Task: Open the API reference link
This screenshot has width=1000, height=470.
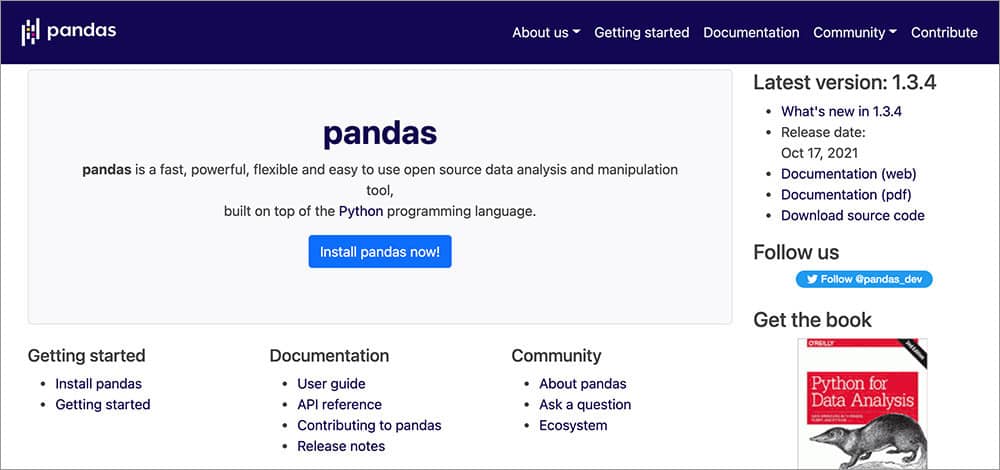Action: [x=339, y=404]
